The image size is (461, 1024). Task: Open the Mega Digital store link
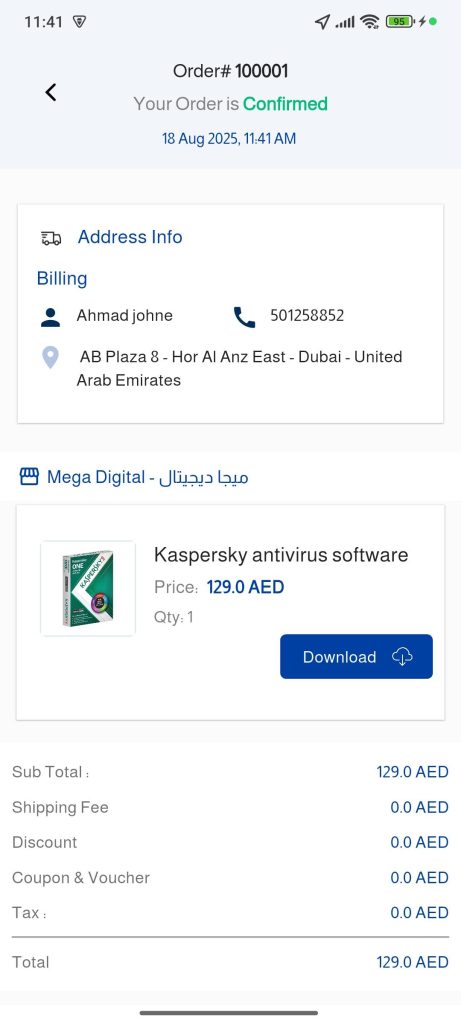click(148, 477)
